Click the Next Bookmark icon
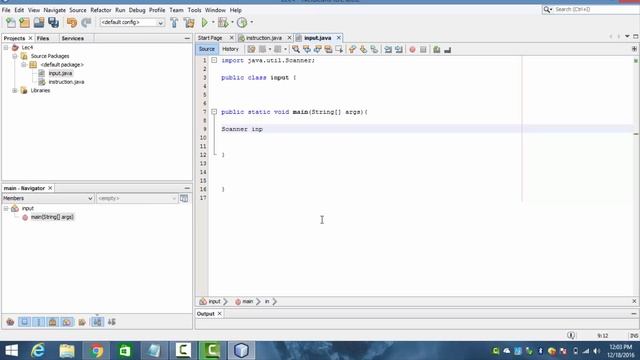 point(363,49)
